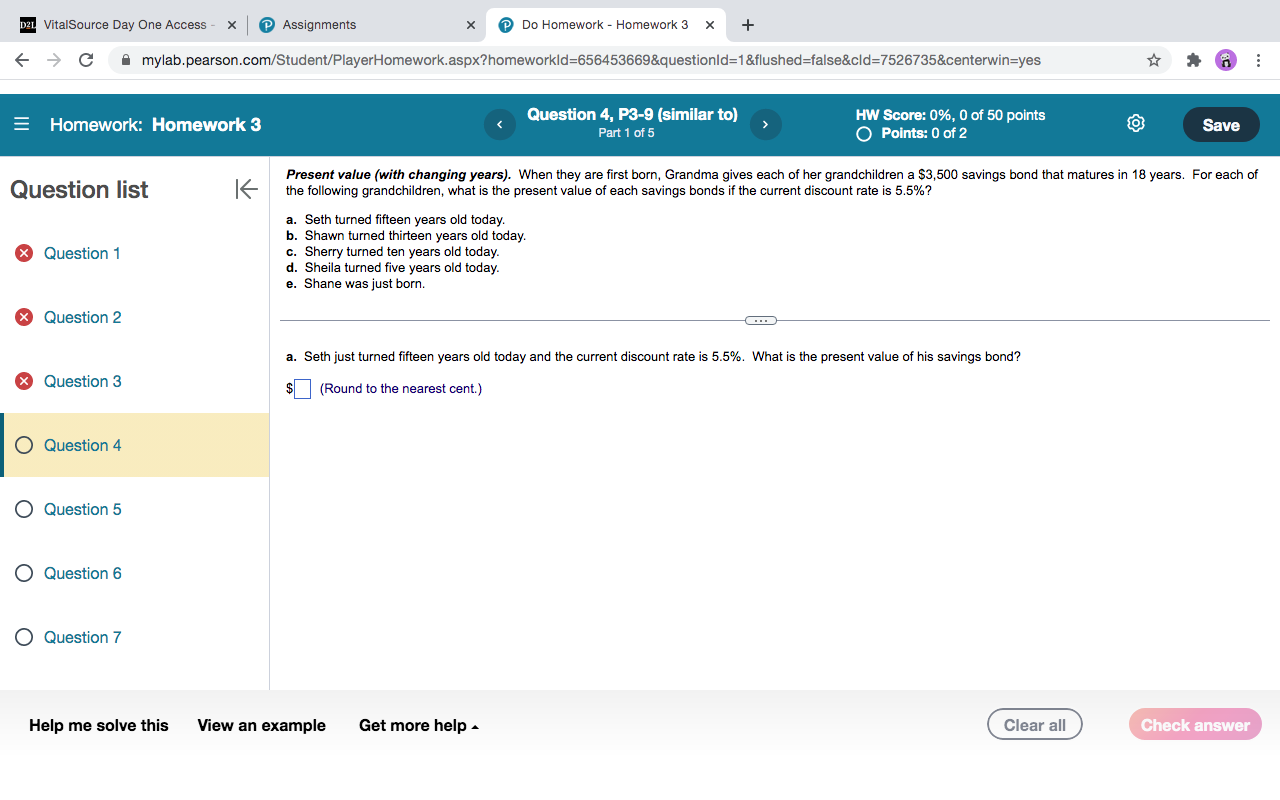This screenshot has height=800, width=1280.
Task: Click Clear all to reset answers
Action: coord(1034,724)
